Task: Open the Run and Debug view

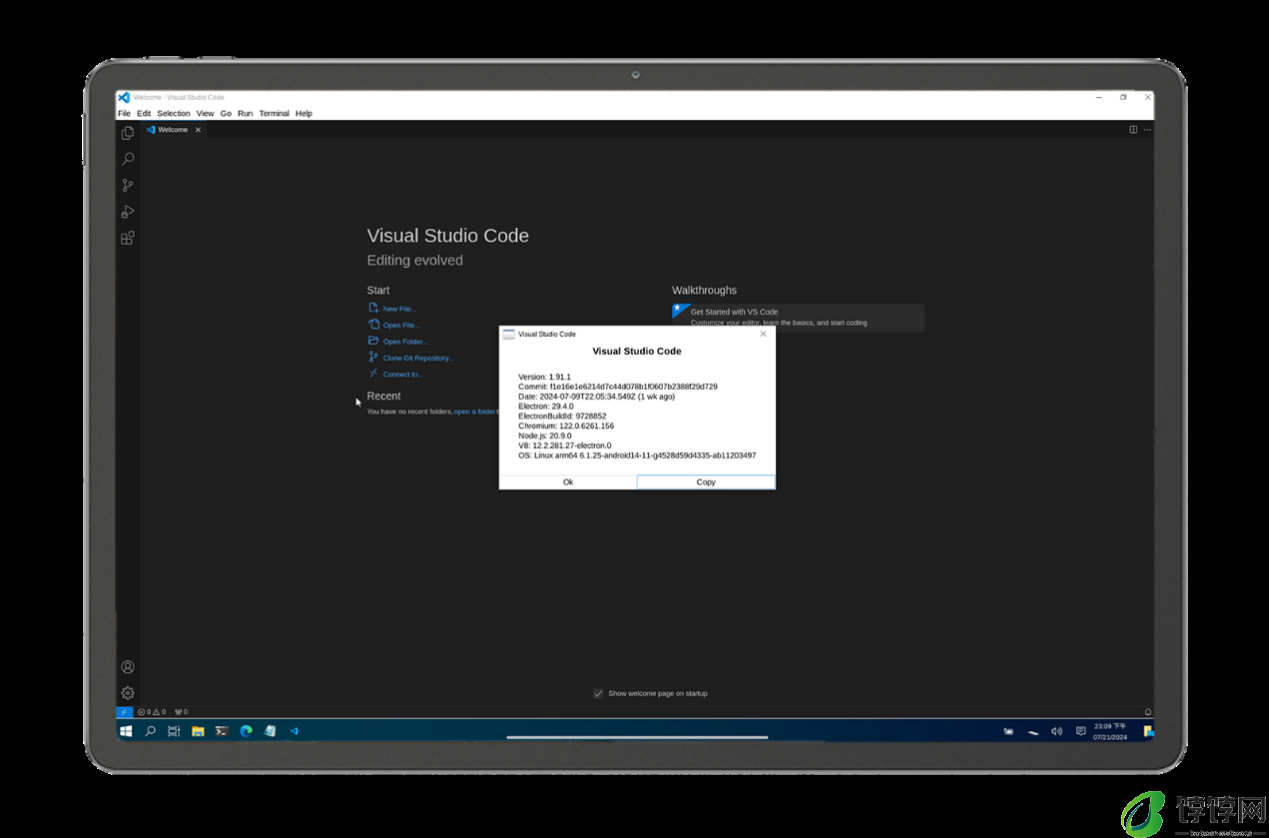Action: tap(128, 212)
